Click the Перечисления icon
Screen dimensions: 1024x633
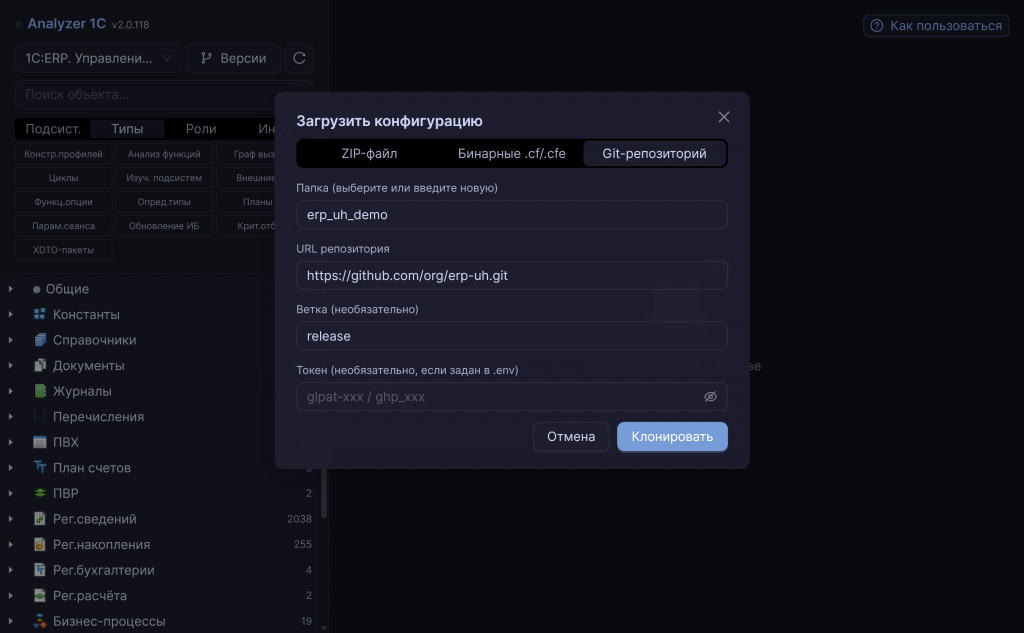[40, 416]
